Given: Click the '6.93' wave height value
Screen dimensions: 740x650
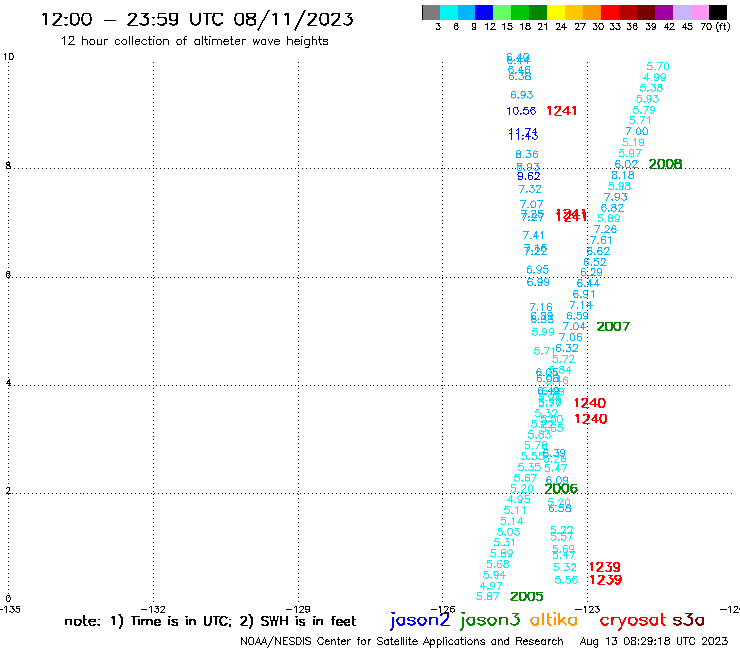Looking at the screenshot, I should pos(521,95).
